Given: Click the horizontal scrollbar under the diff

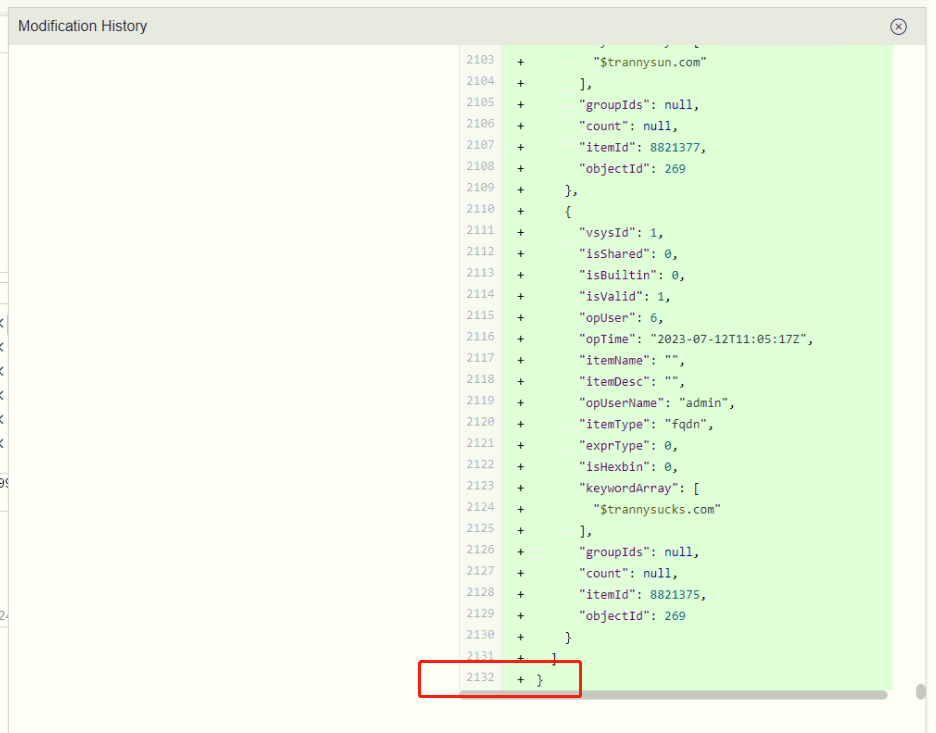Looking at the screenshot, I should [x=672, y=694].
